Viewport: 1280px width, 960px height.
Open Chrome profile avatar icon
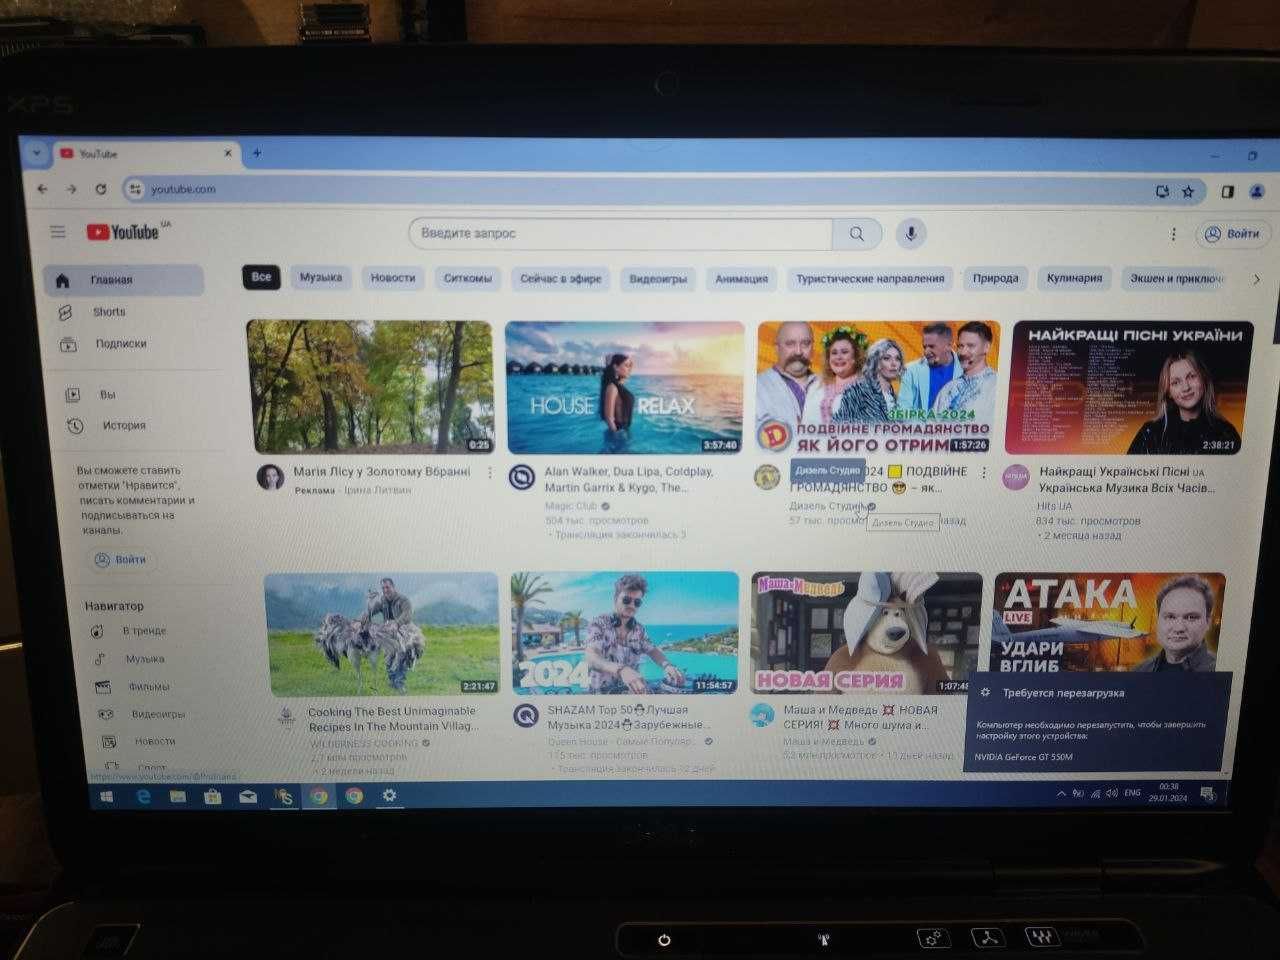(1257, 191)
